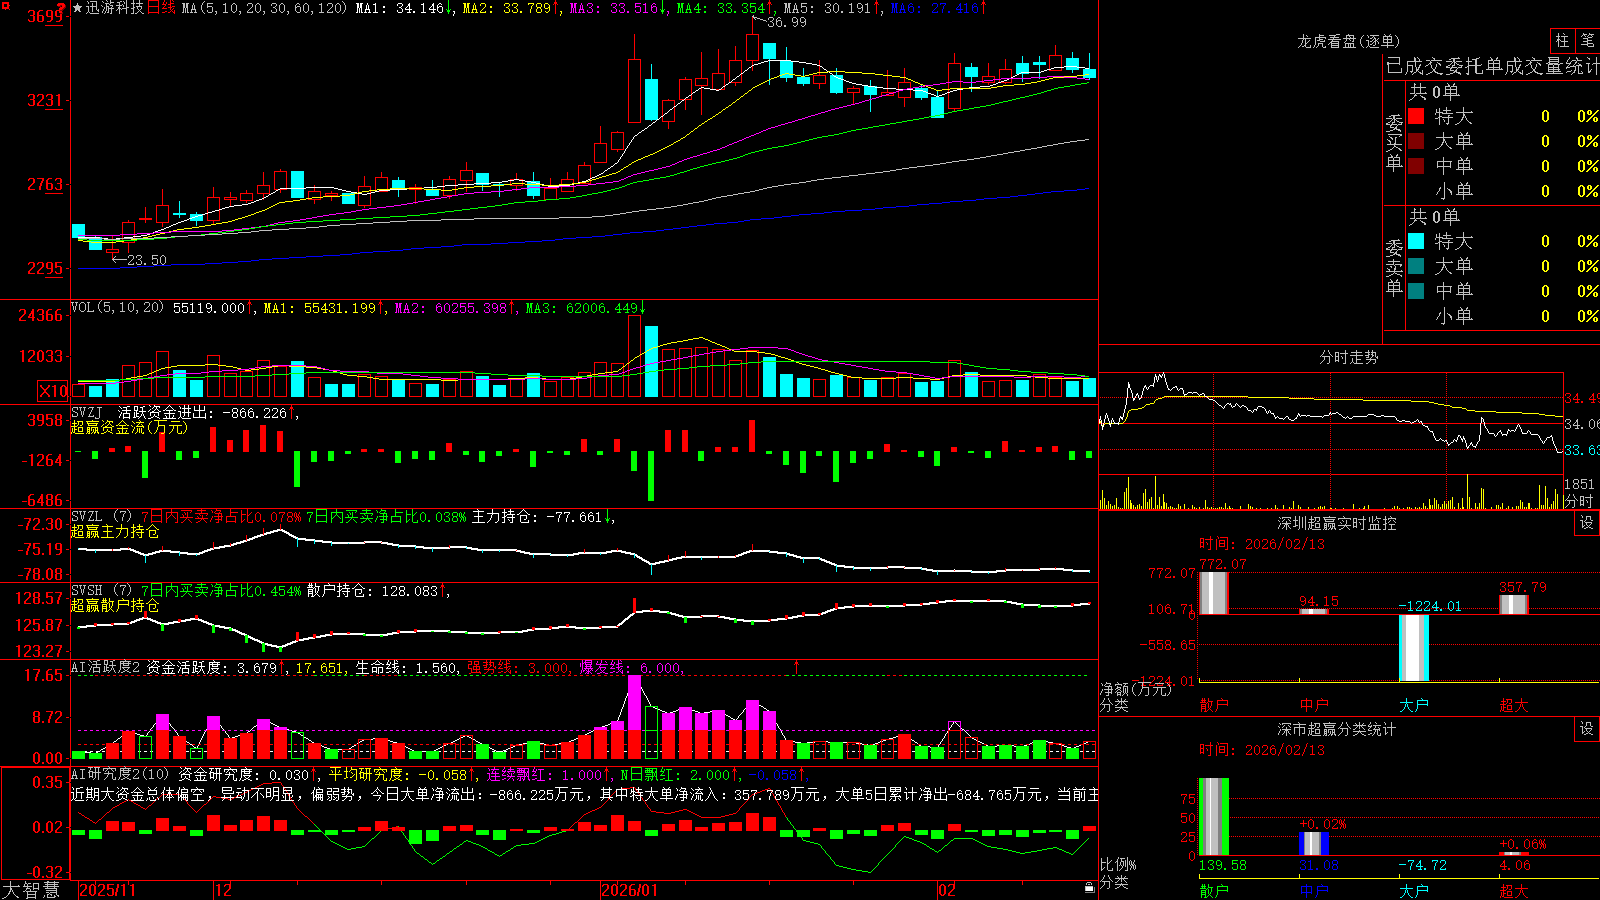1600x900 pixels.
Task: Click the dark red 大单 swatch under 委买单
Action: 1416,141
